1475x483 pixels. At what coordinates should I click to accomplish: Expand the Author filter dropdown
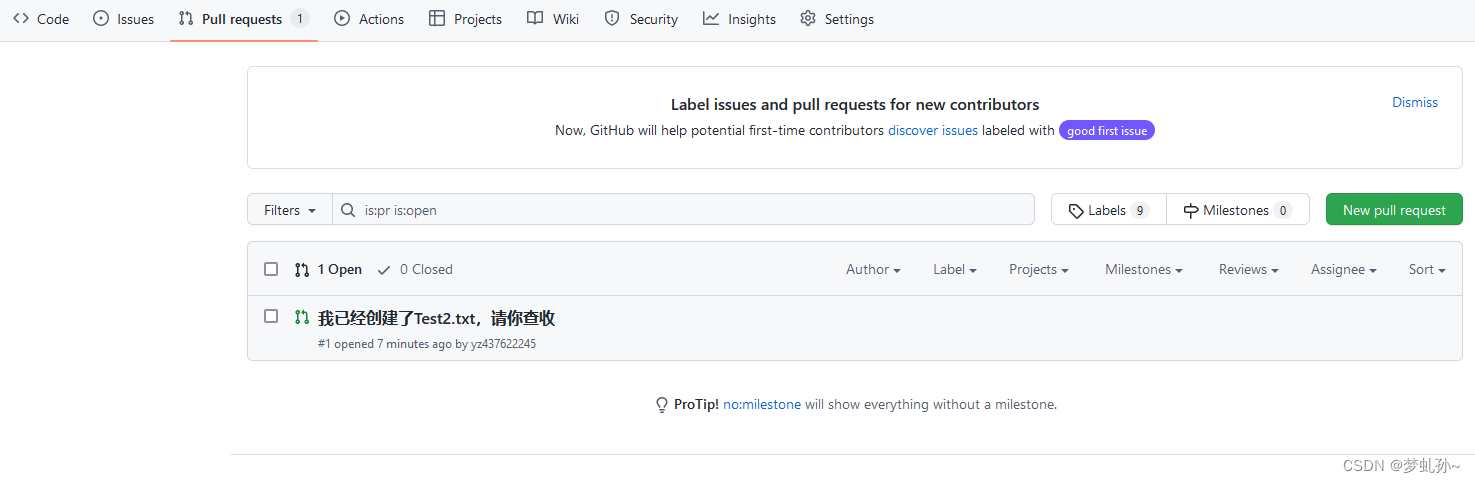click(x=873, y=270)
